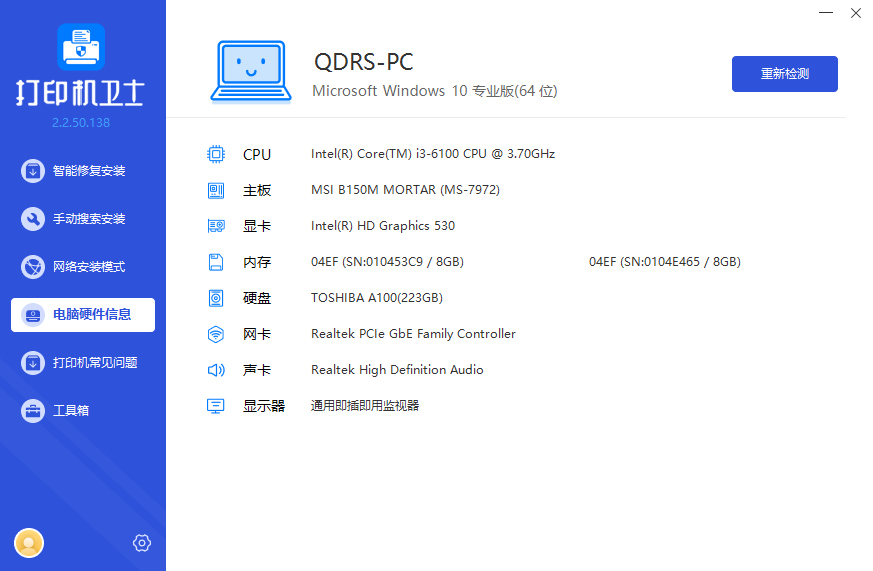Click TOSHIBA A100(223GB) text
This screenshot has height=571, width=873.
click(x=377, y=298)
